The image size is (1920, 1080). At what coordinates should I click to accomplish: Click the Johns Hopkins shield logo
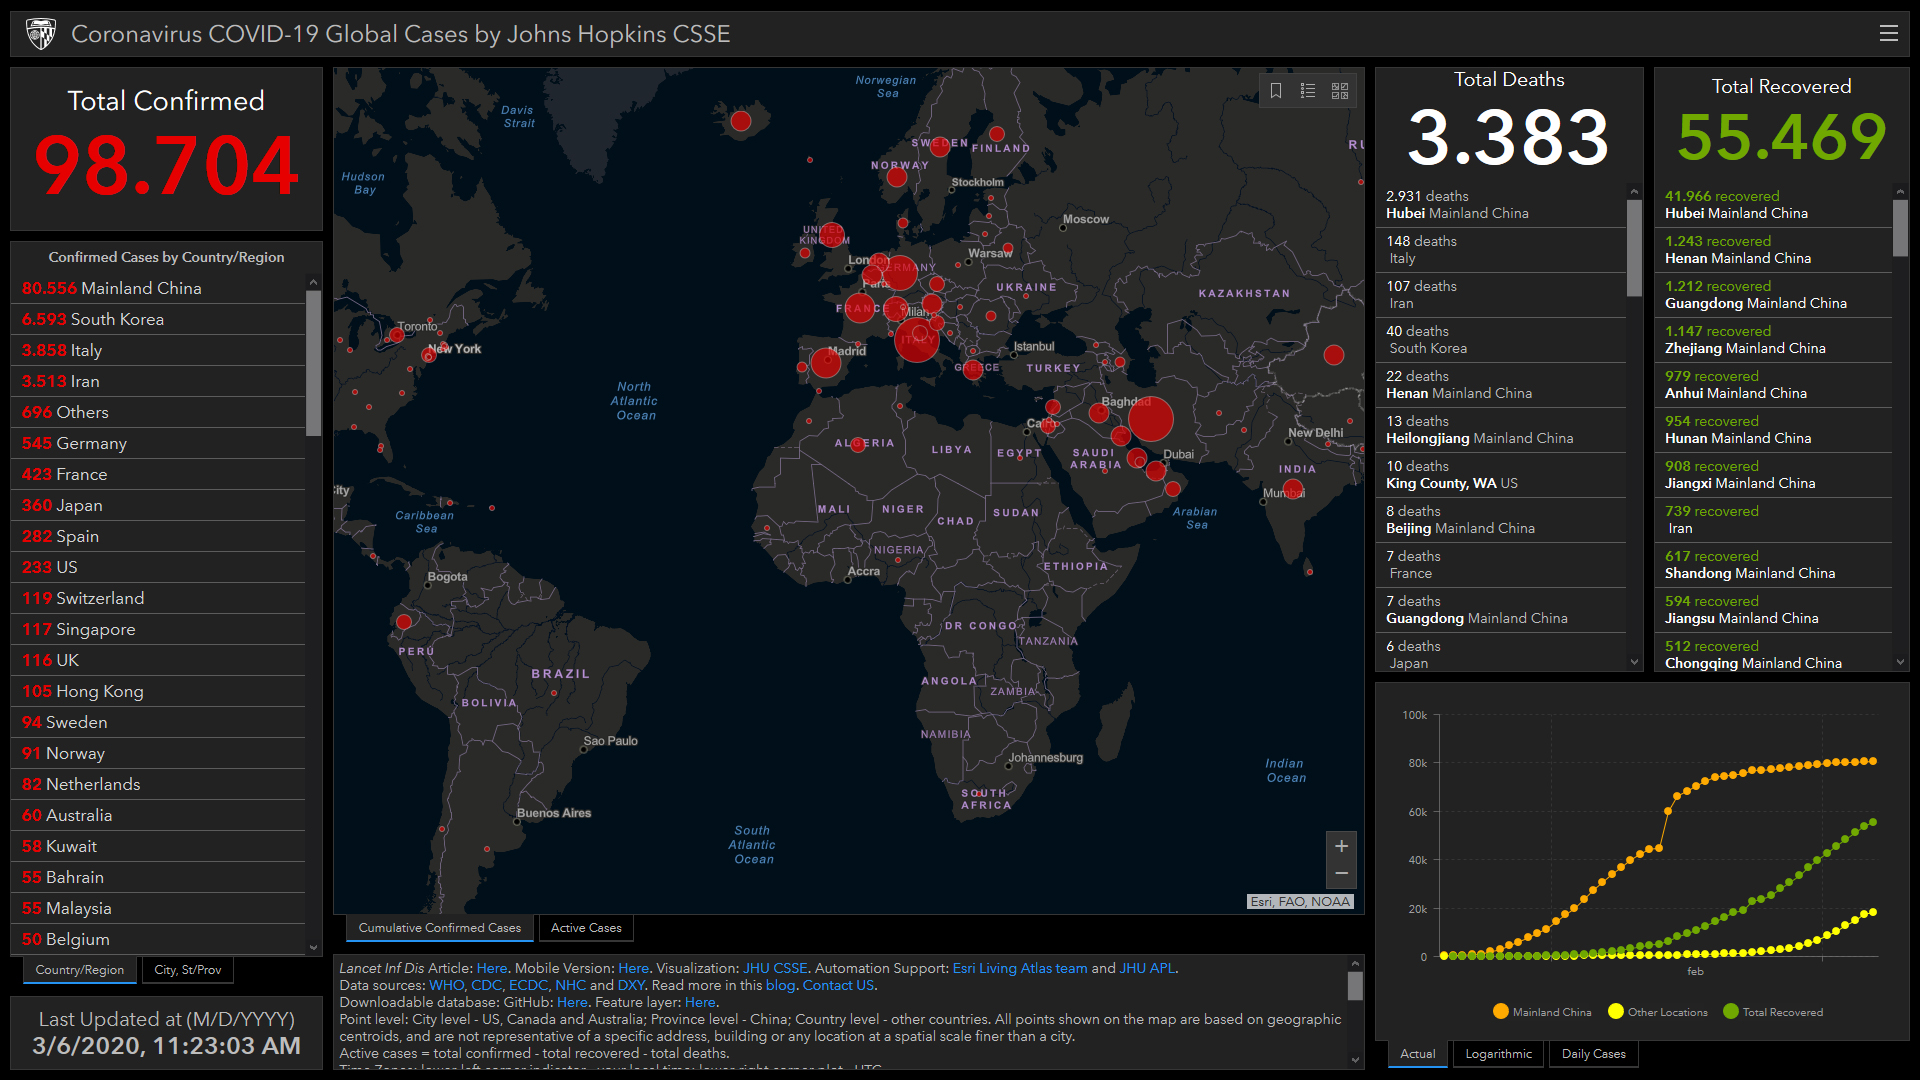click(41, 34)
